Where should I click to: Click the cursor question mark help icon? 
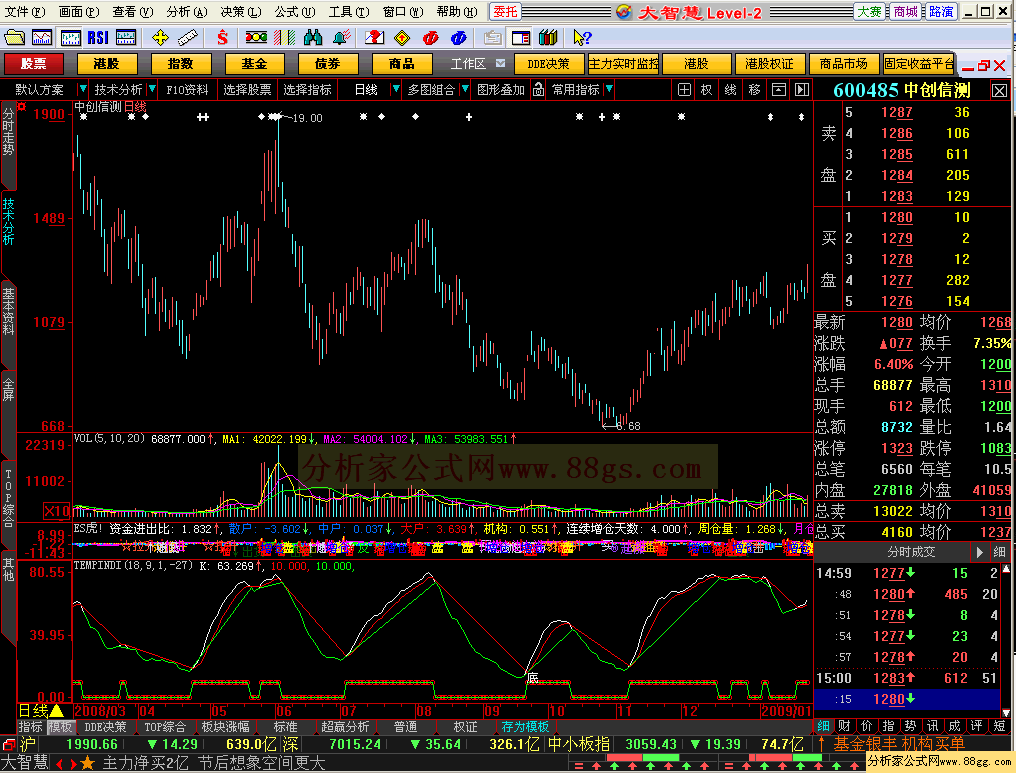pyautogui.click(x=582, y=38)
